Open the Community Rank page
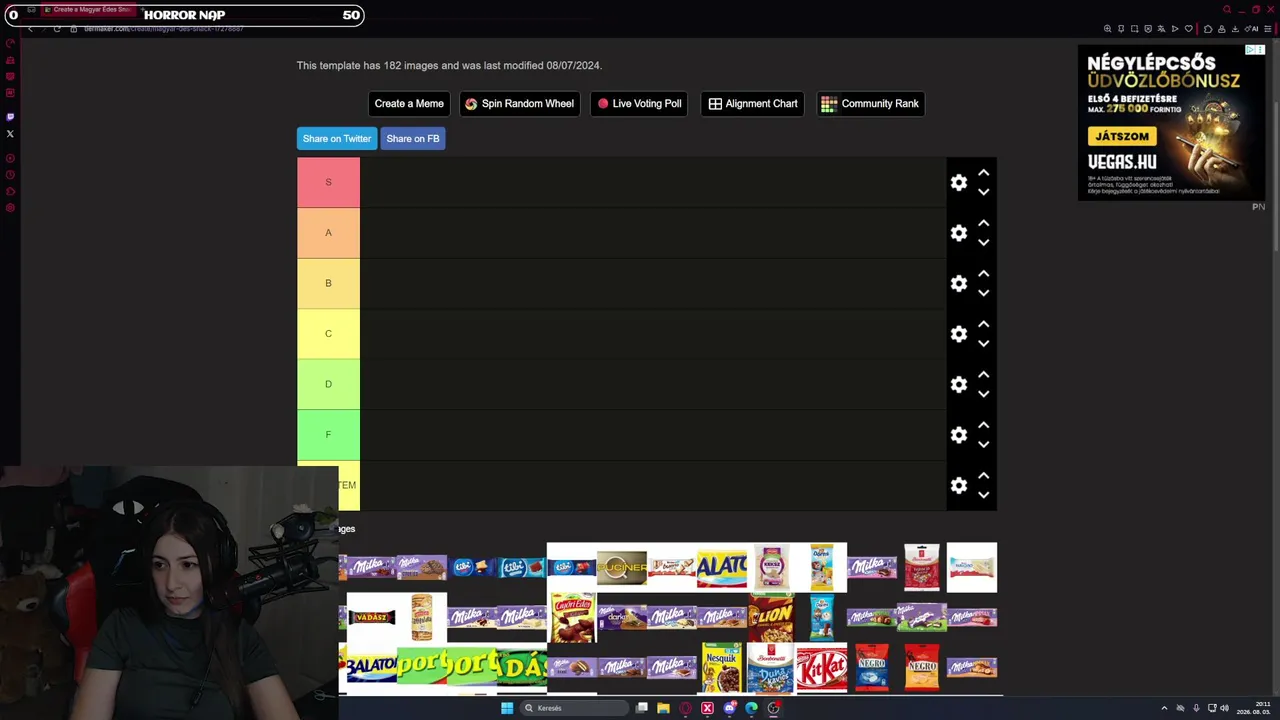Screen dimensions: 1280x720 870,103
